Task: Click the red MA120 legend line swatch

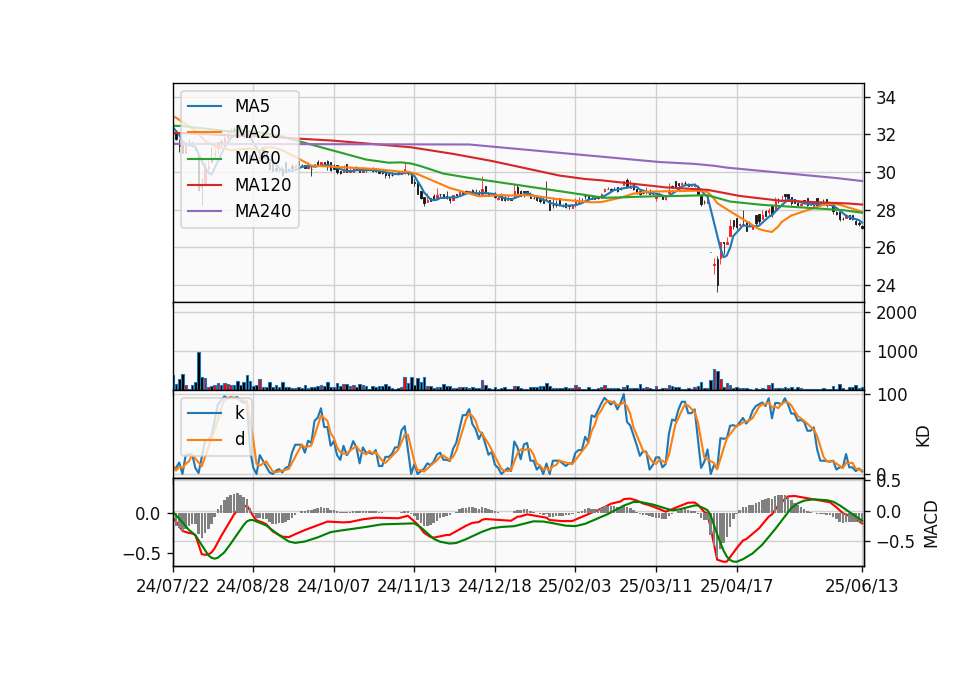Action: coord(204,186)
